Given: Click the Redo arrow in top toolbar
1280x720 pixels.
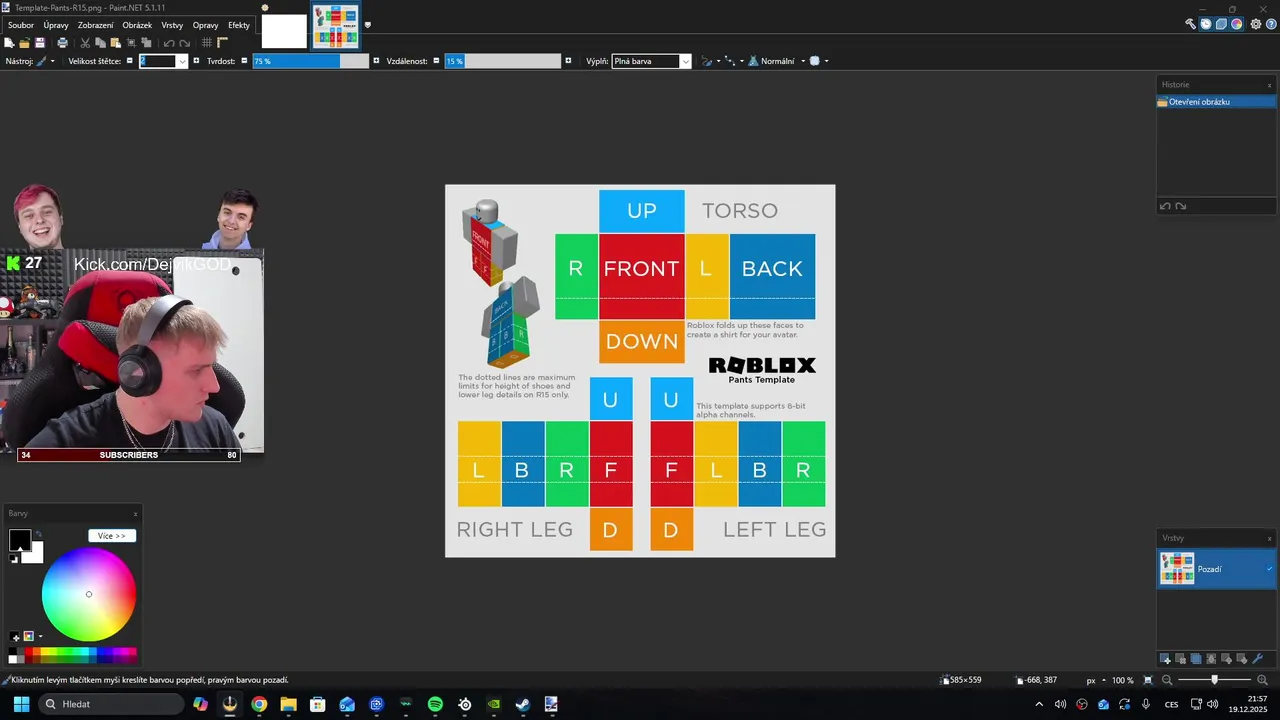Looking at the screenshot, I should (x=185, y=43).
